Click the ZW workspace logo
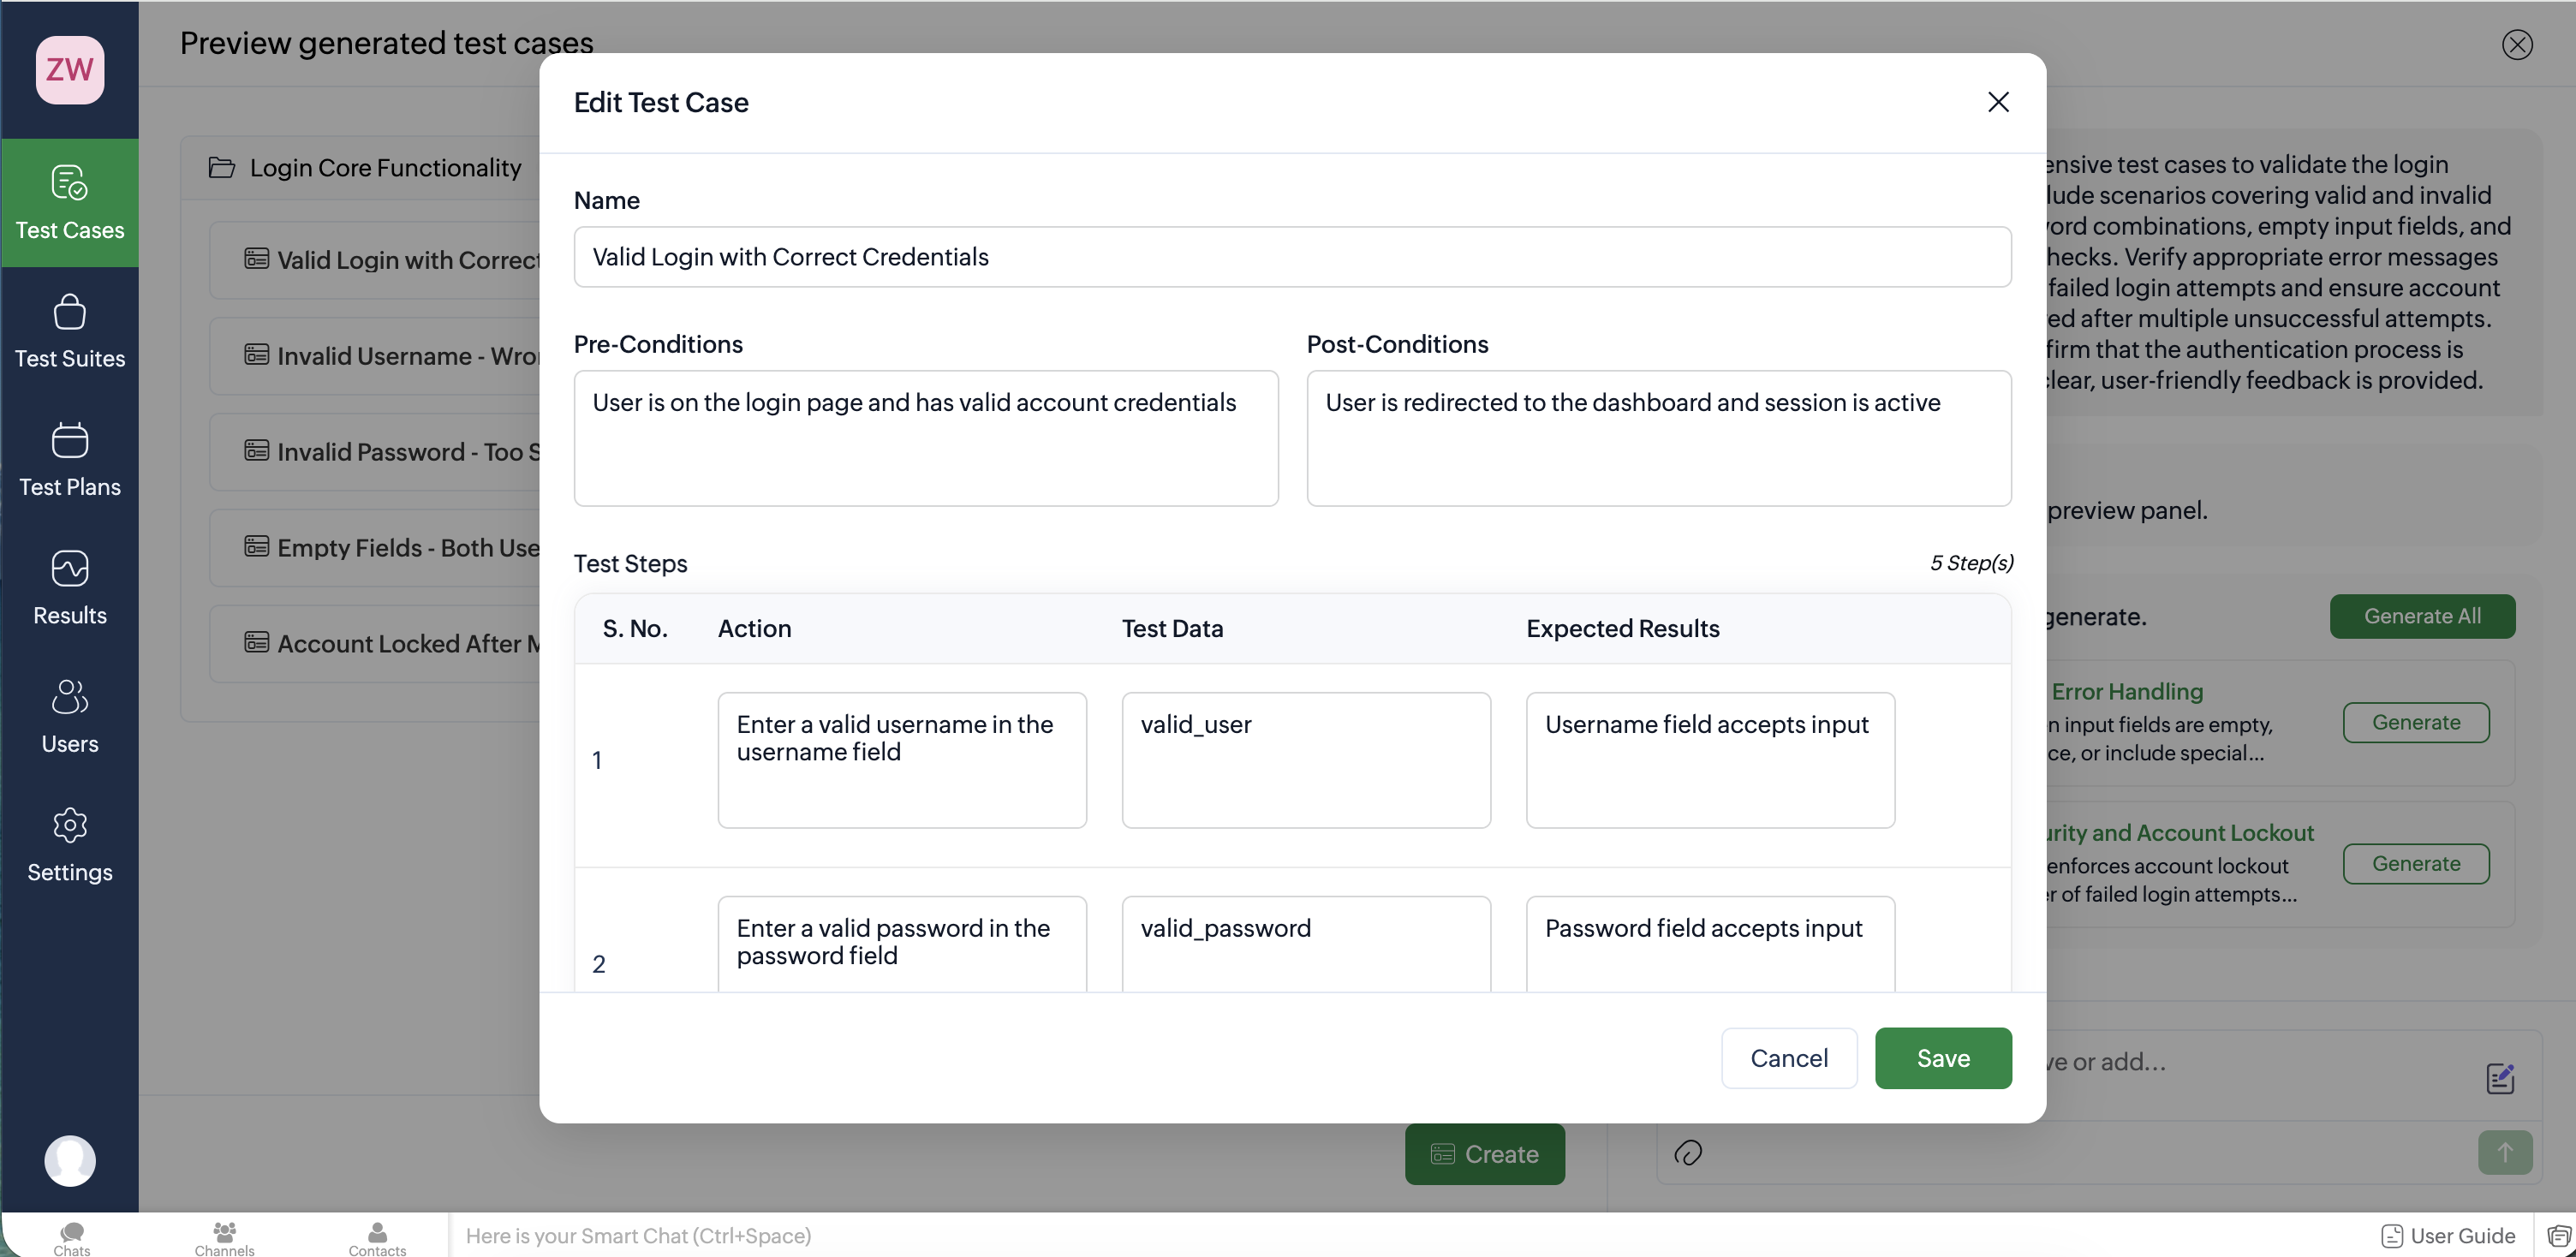This screenshot has height=1257, width=2576. pyautogui.click(x=70, y=70)
